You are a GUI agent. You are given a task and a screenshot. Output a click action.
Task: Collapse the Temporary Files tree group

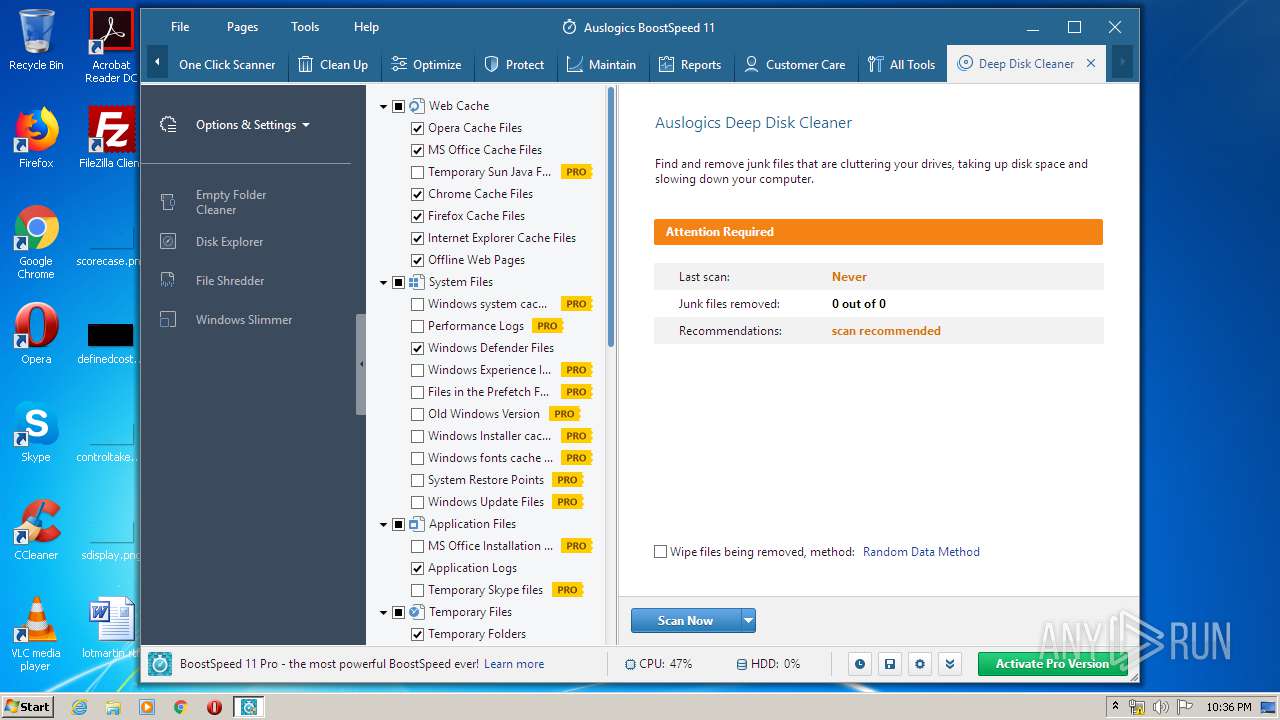[383, 612]
